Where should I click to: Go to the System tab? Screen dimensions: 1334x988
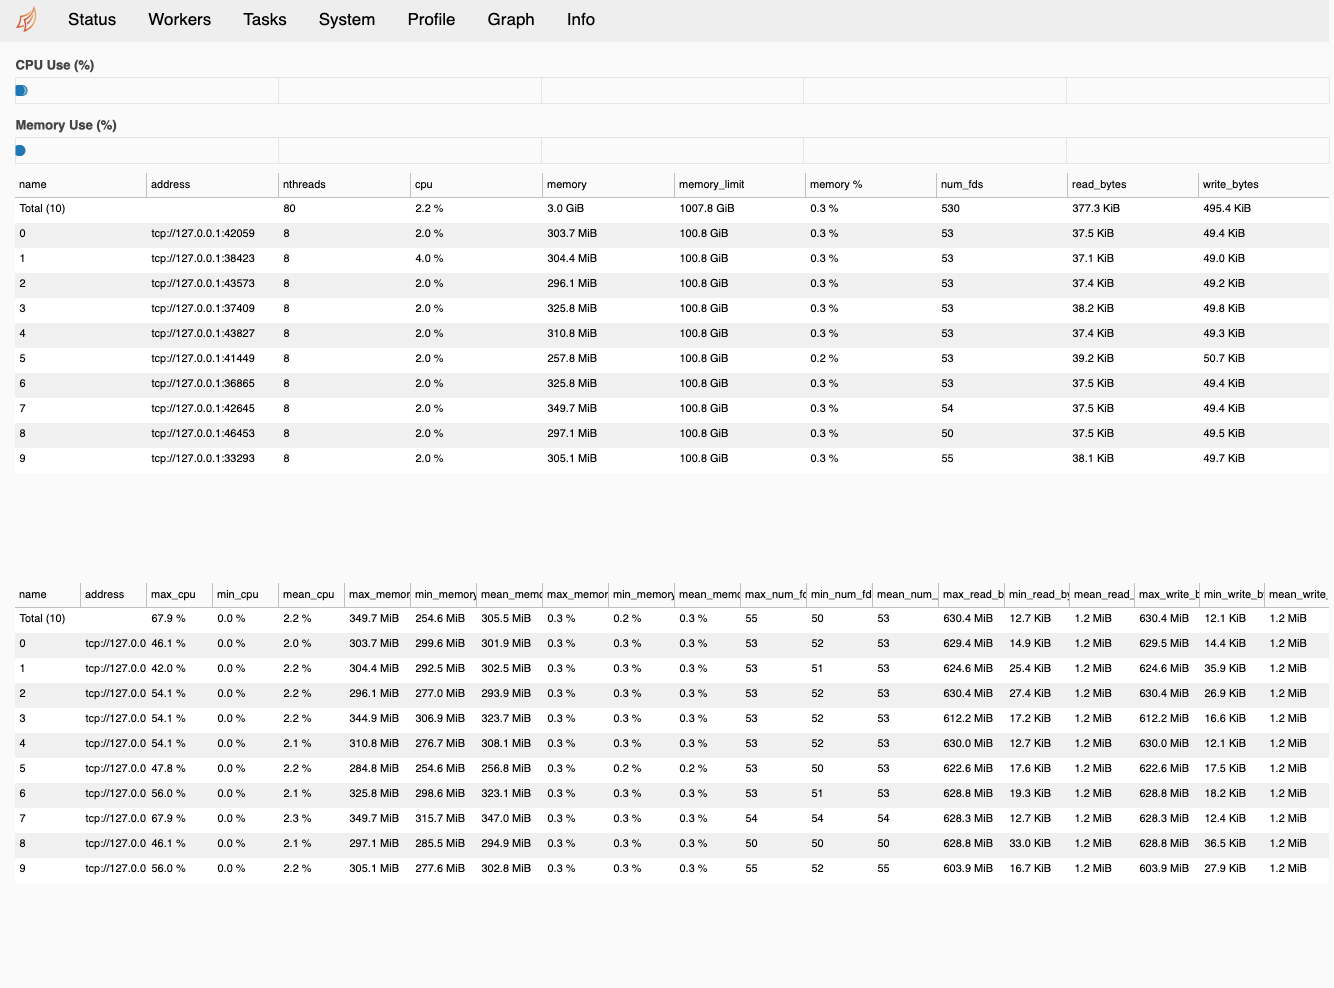click(347, 19)
